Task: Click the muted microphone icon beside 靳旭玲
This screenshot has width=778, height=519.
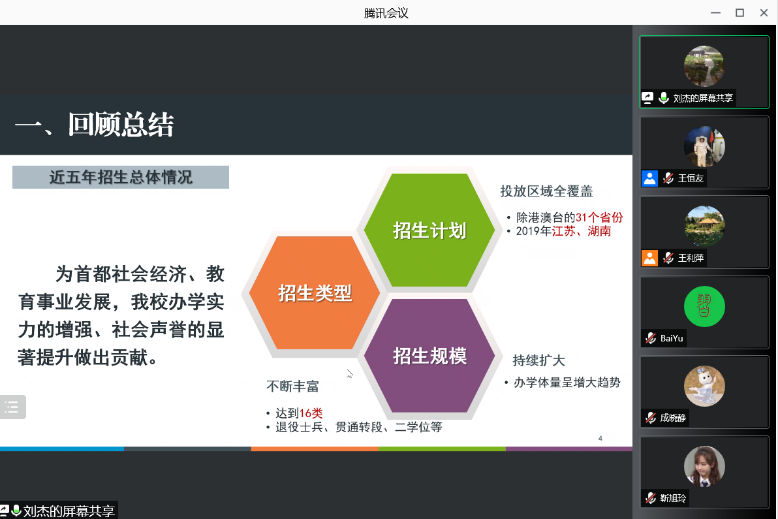Action: tap(650, 497)
